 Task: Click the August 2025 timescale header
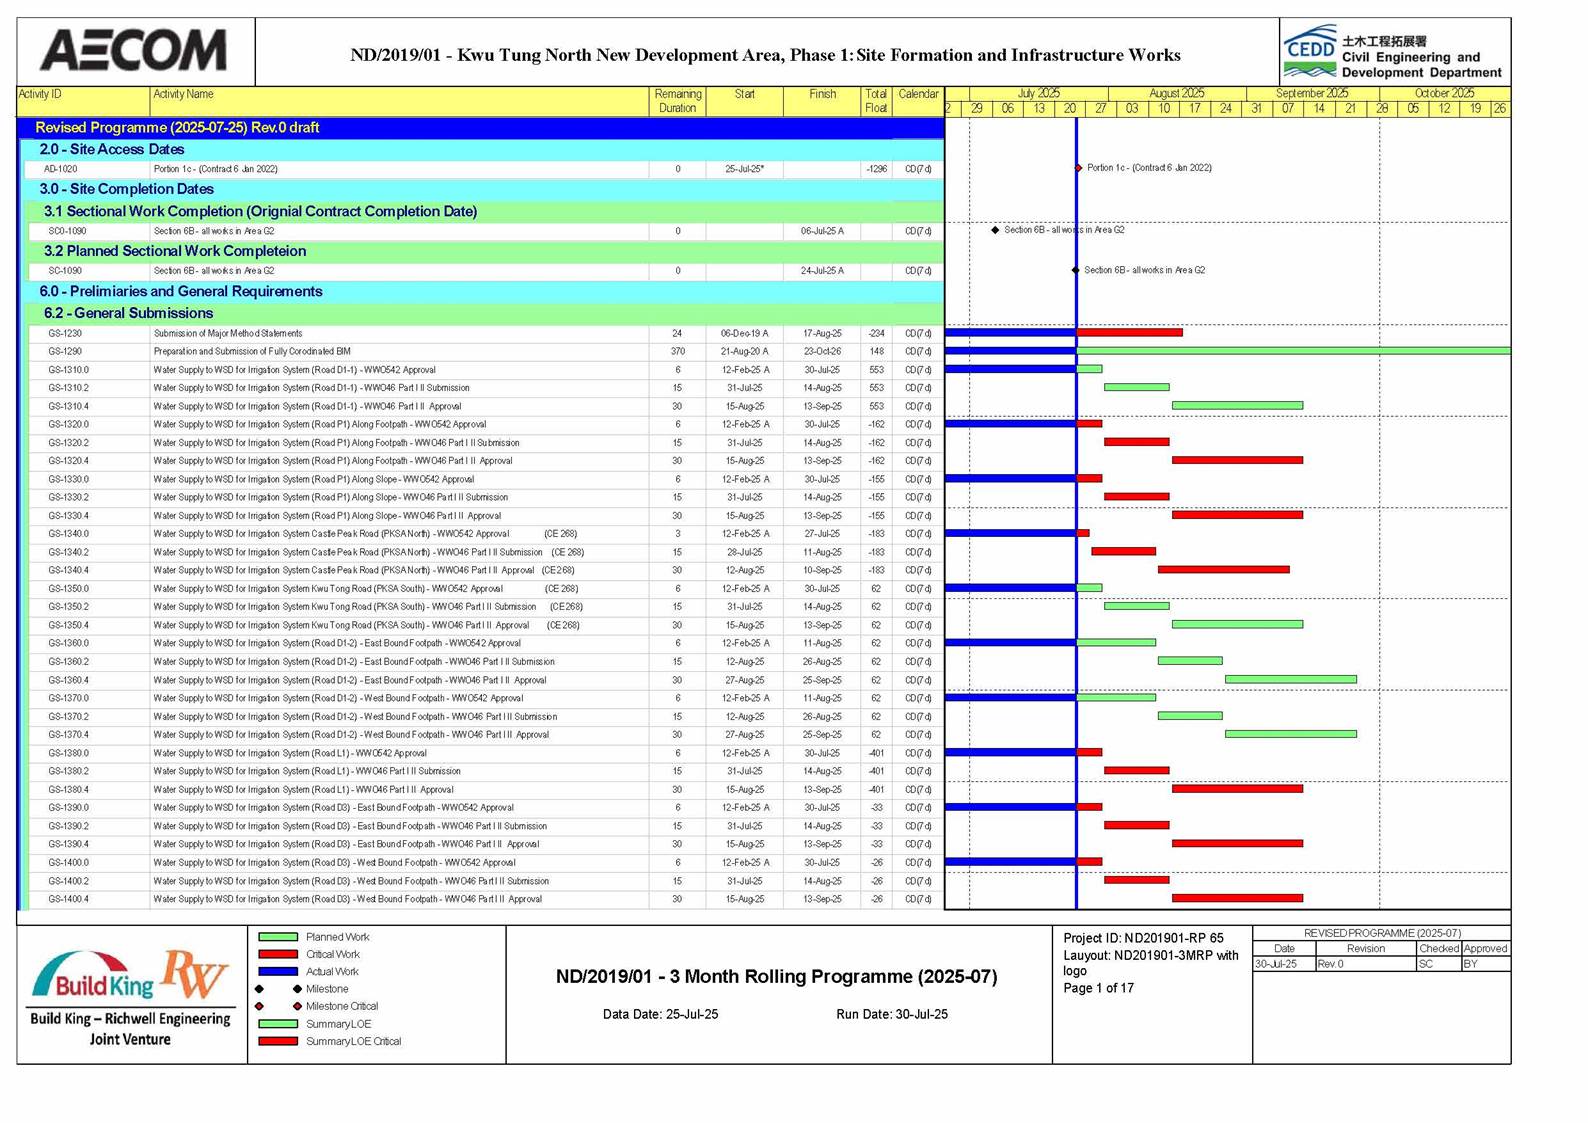pos(1176,93)
